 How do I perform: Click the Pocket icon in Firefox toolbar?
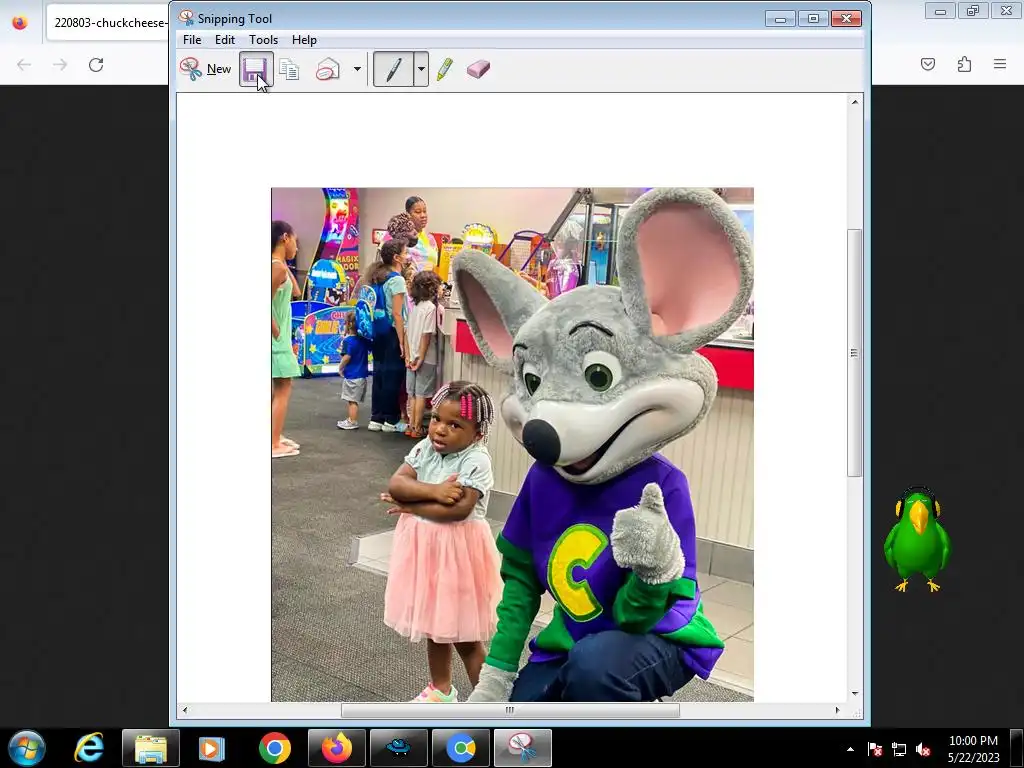928,64
